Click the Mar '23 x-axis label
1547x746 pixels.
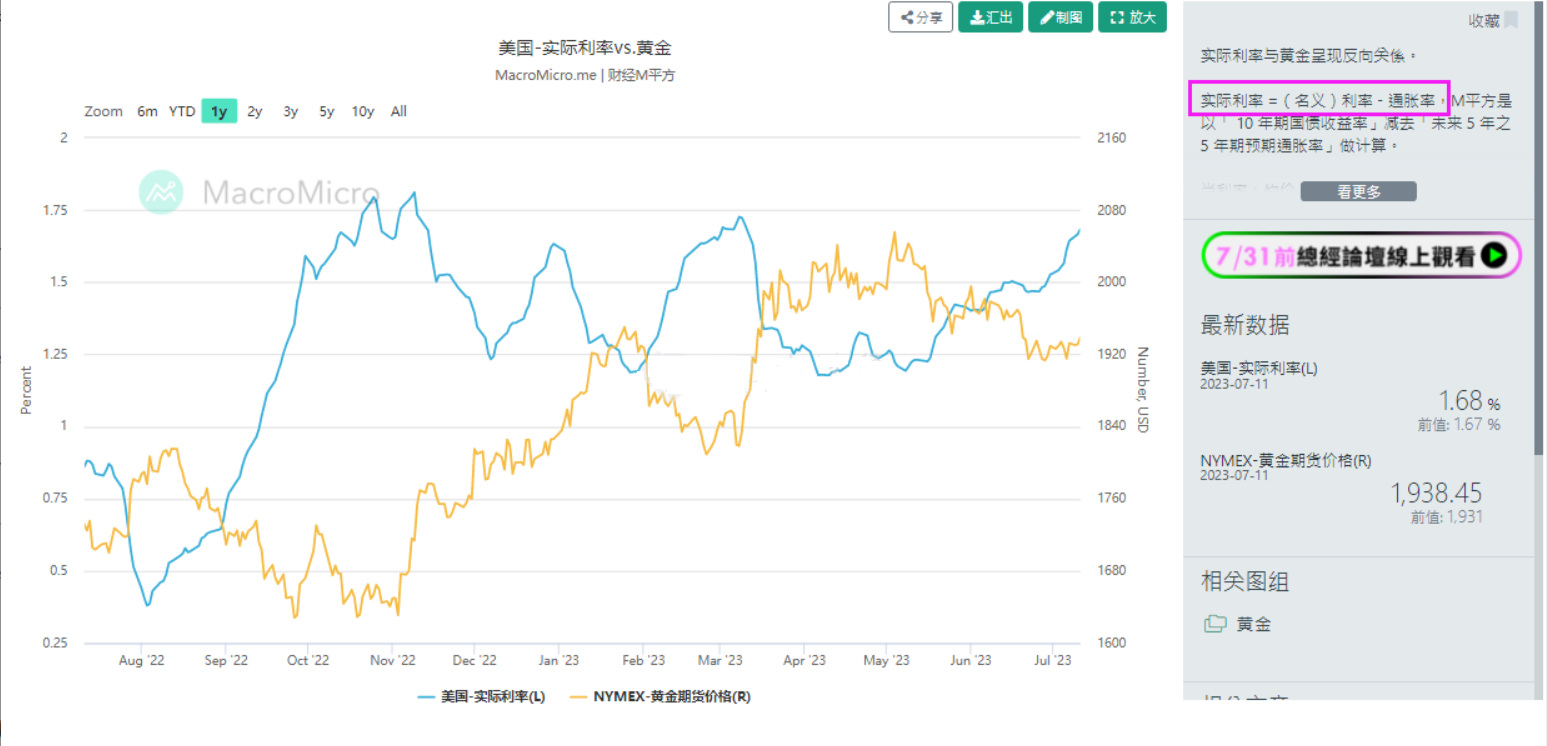tap(719, 660)
